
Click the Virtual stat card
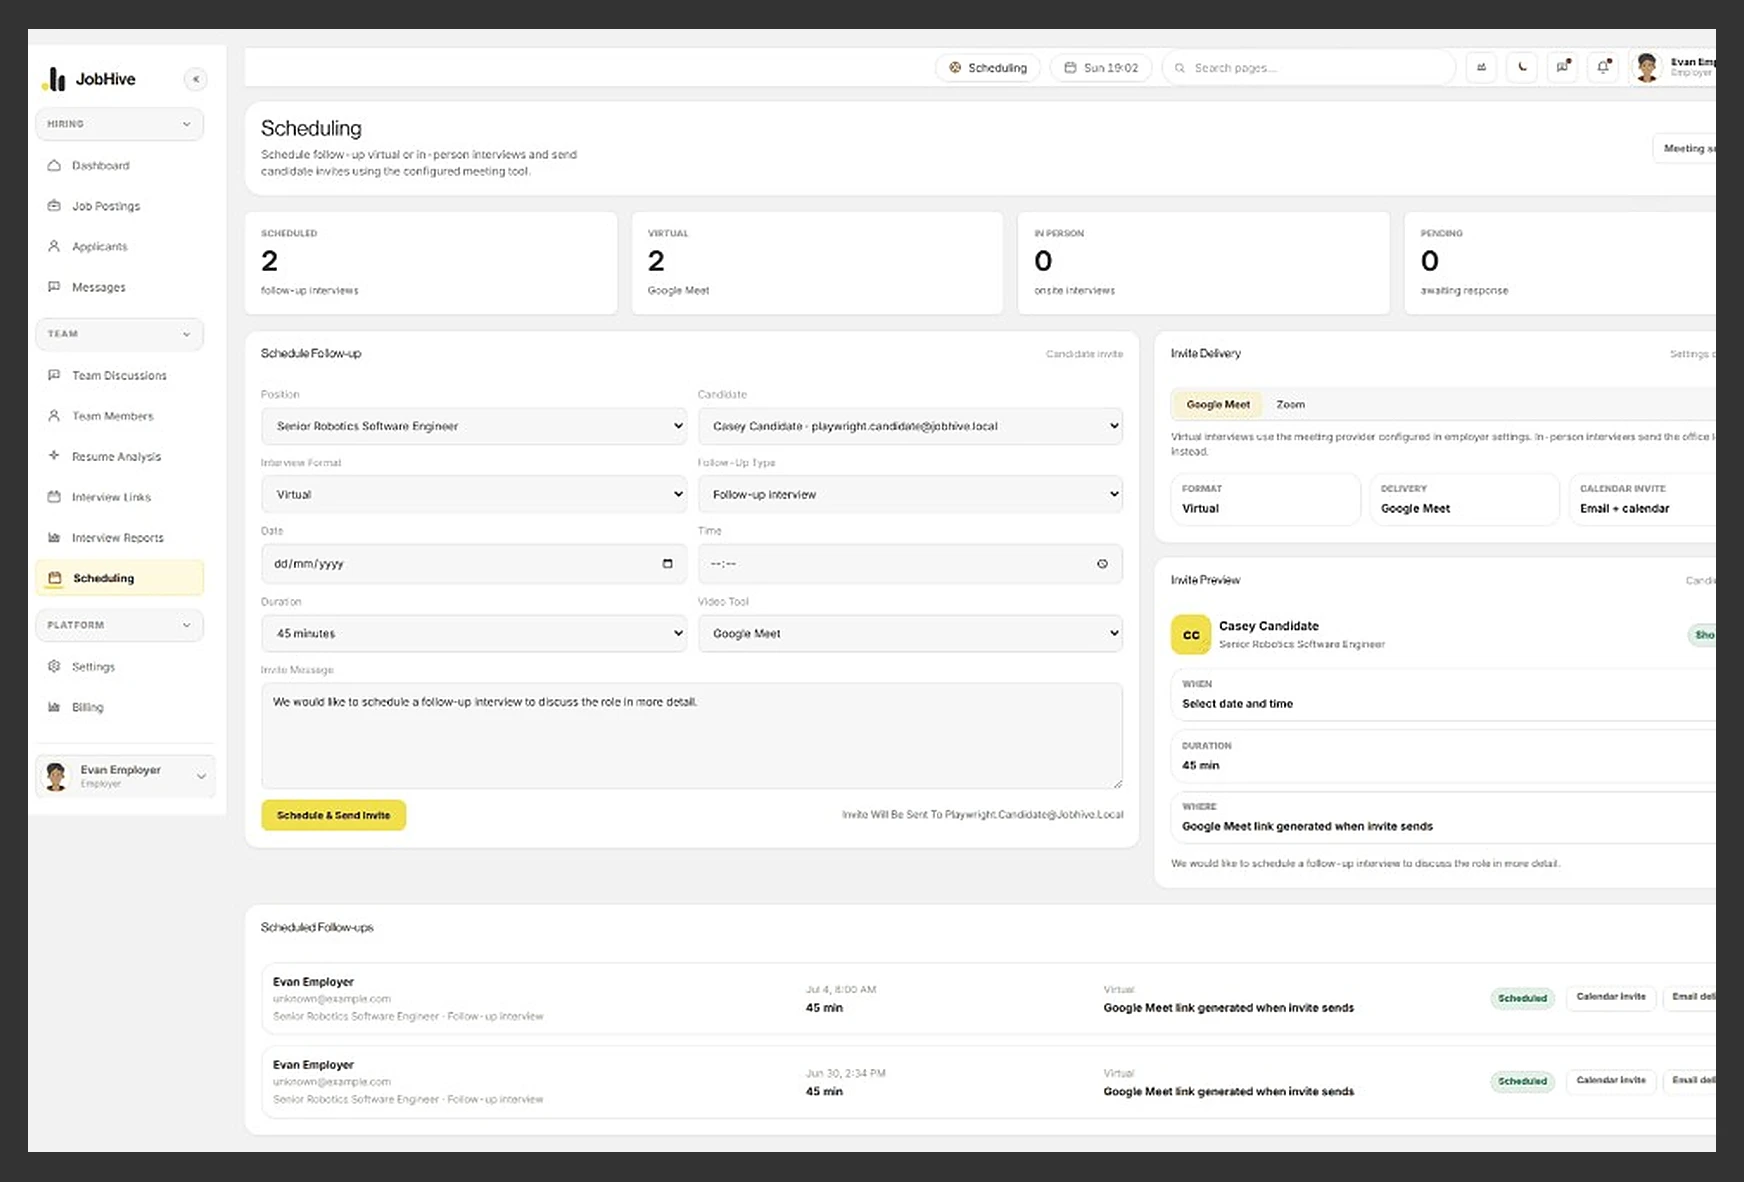[x=817, y=263]
